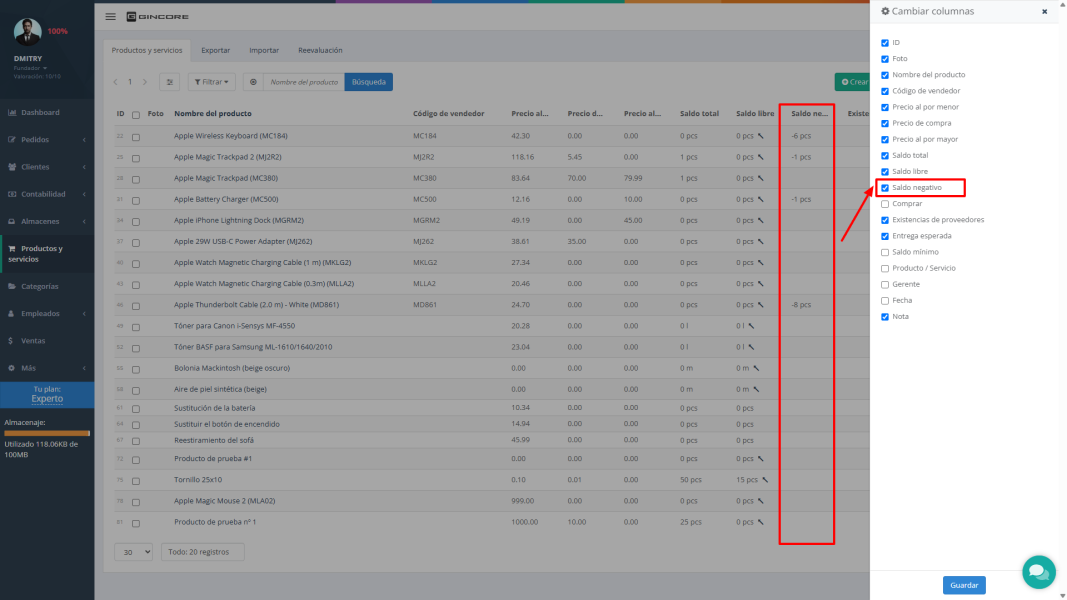The height and width of the screenshot is (600, 1067).
Task: Click the Búsqueda search button
Action: pyautogui.click(x=369, y=82)
